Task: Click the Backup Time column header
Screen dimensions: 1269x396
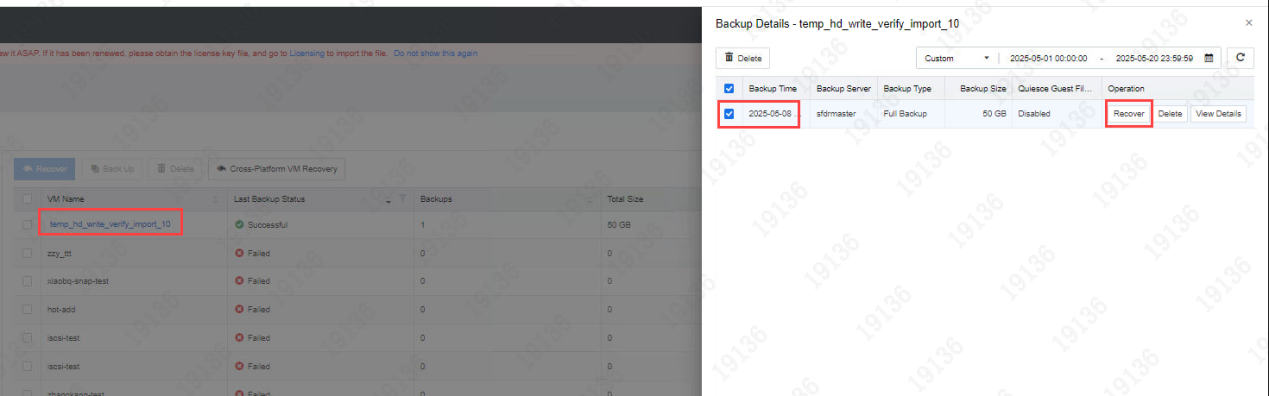Action: pyautogui.click(x=773, y=88)
